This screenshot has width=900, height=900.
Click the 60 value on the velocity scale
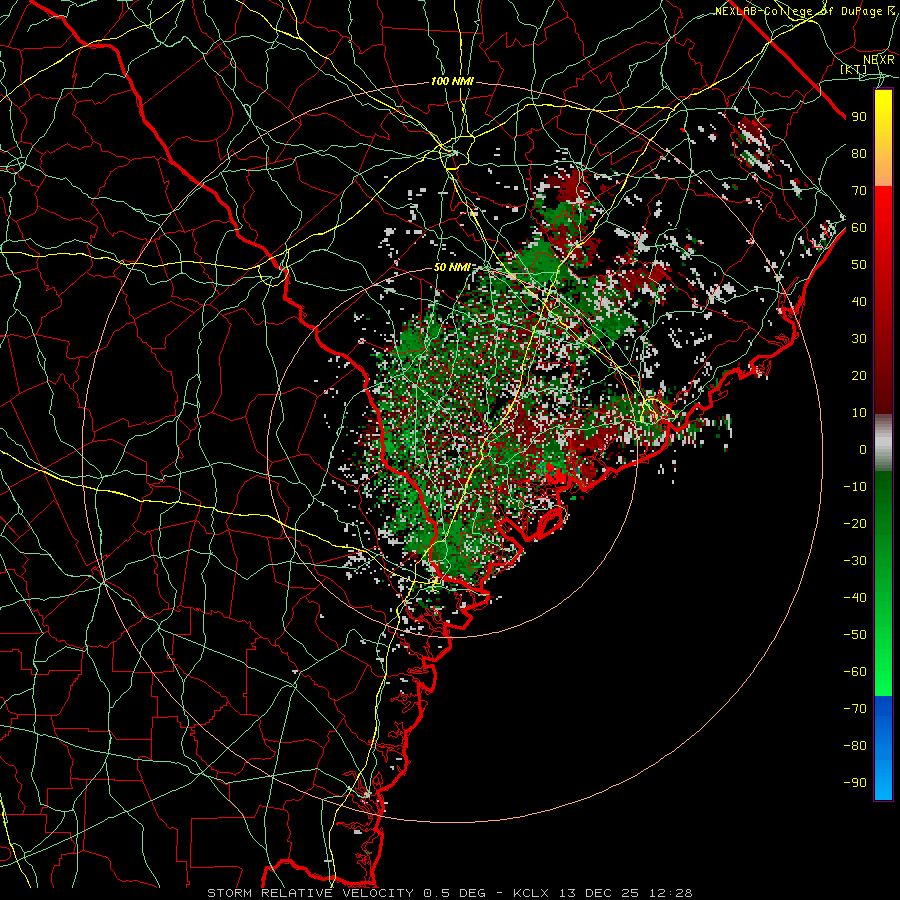pos(859,228)
